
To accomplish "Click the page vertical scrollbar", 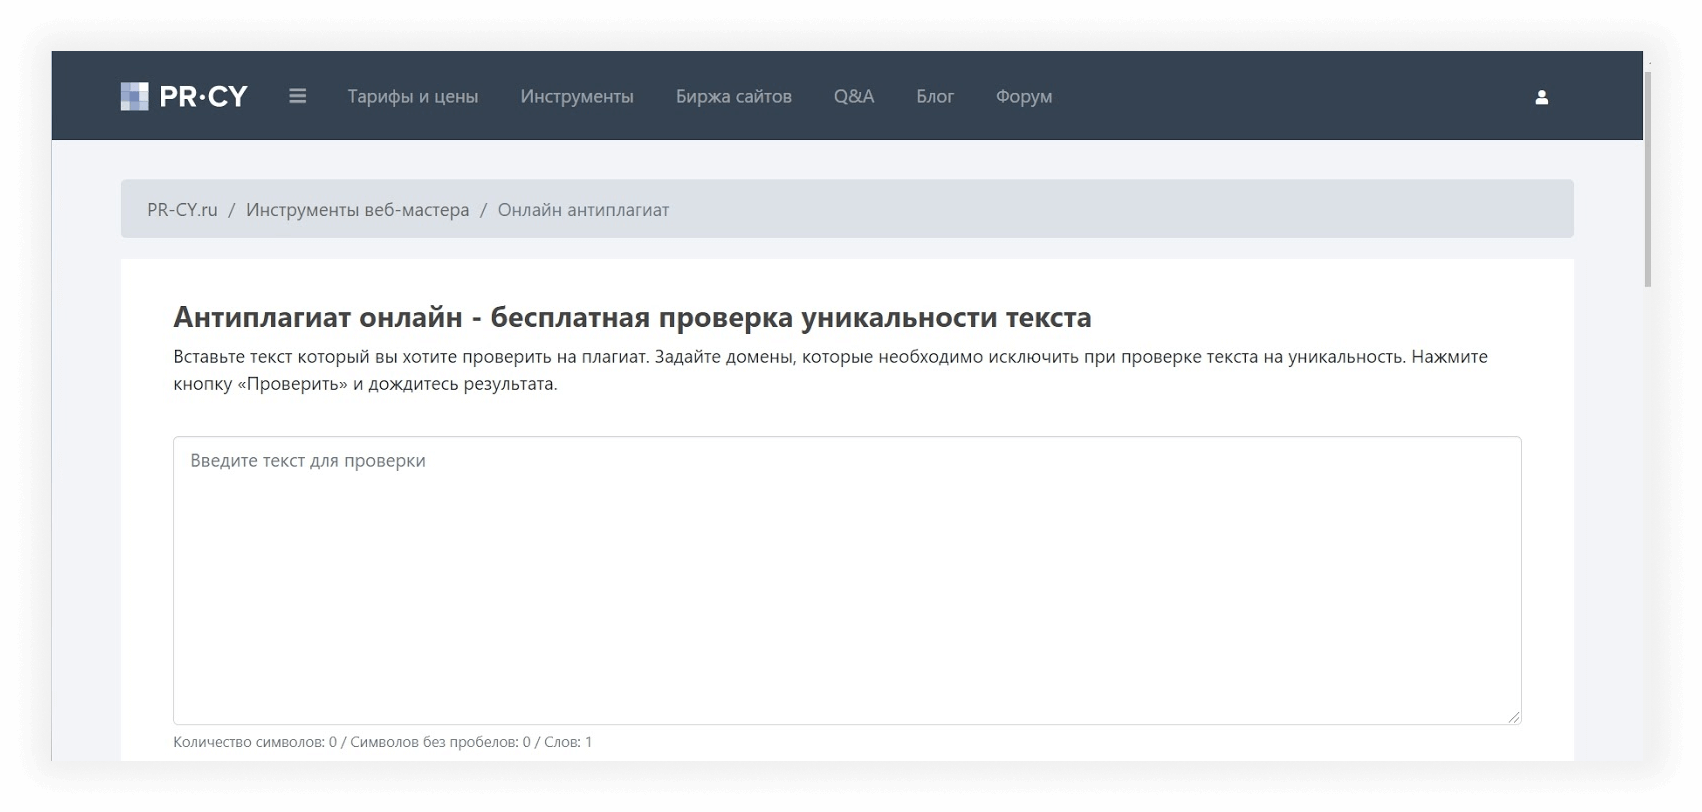I will (1648, 180).
